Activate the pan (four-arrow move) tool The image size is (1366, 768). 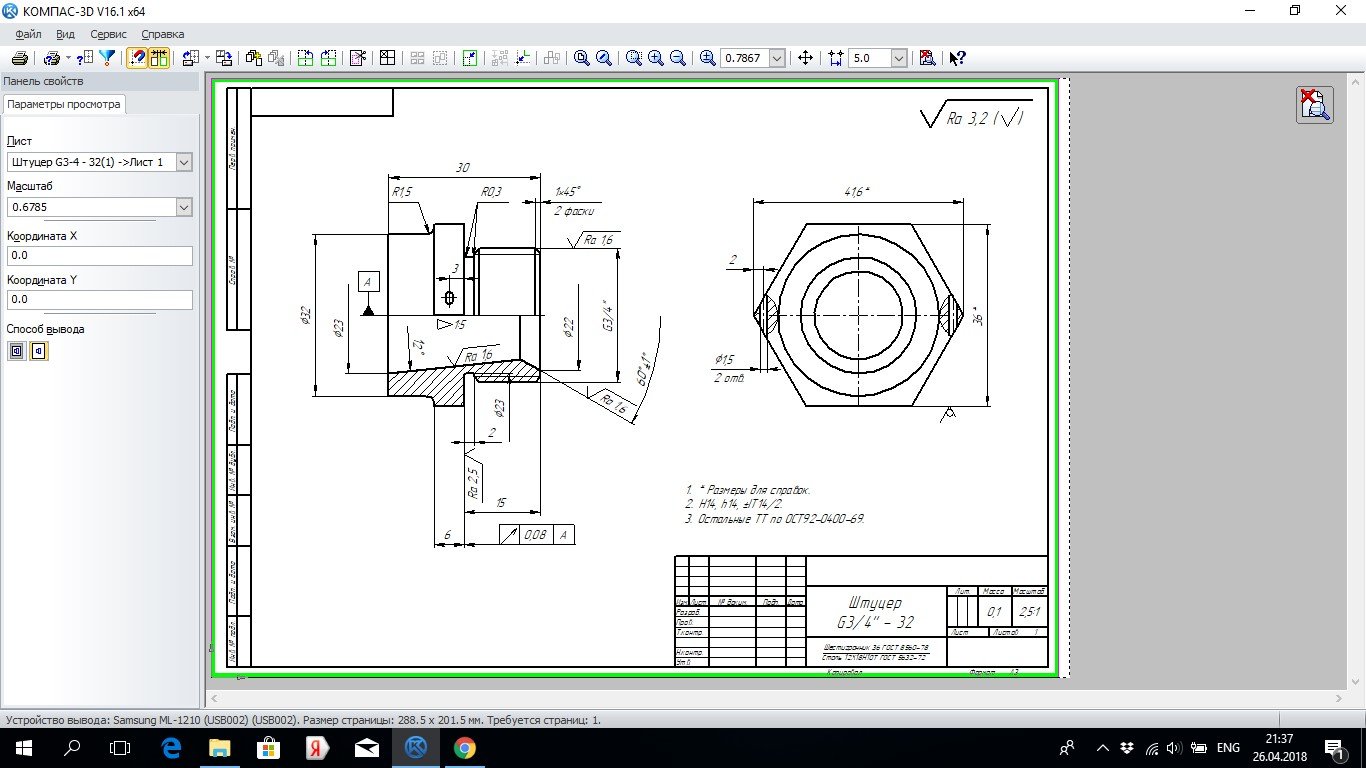805,58
